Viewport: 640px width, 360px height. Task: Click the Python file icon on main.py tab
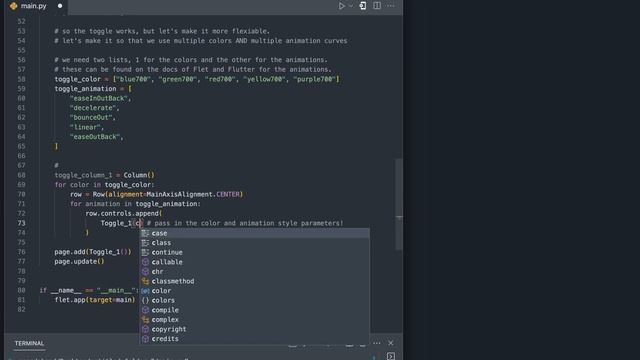pyautogui.click(x=13, y=6)
